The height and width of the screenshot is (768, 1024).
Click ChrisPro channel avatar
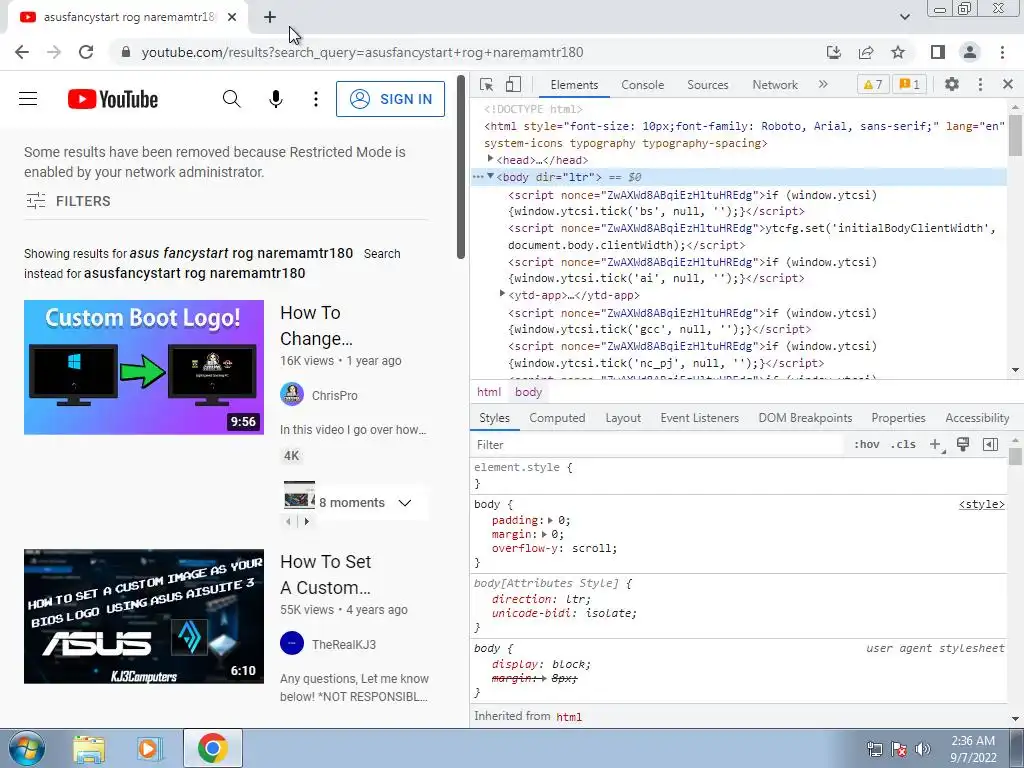pos(292,394)
